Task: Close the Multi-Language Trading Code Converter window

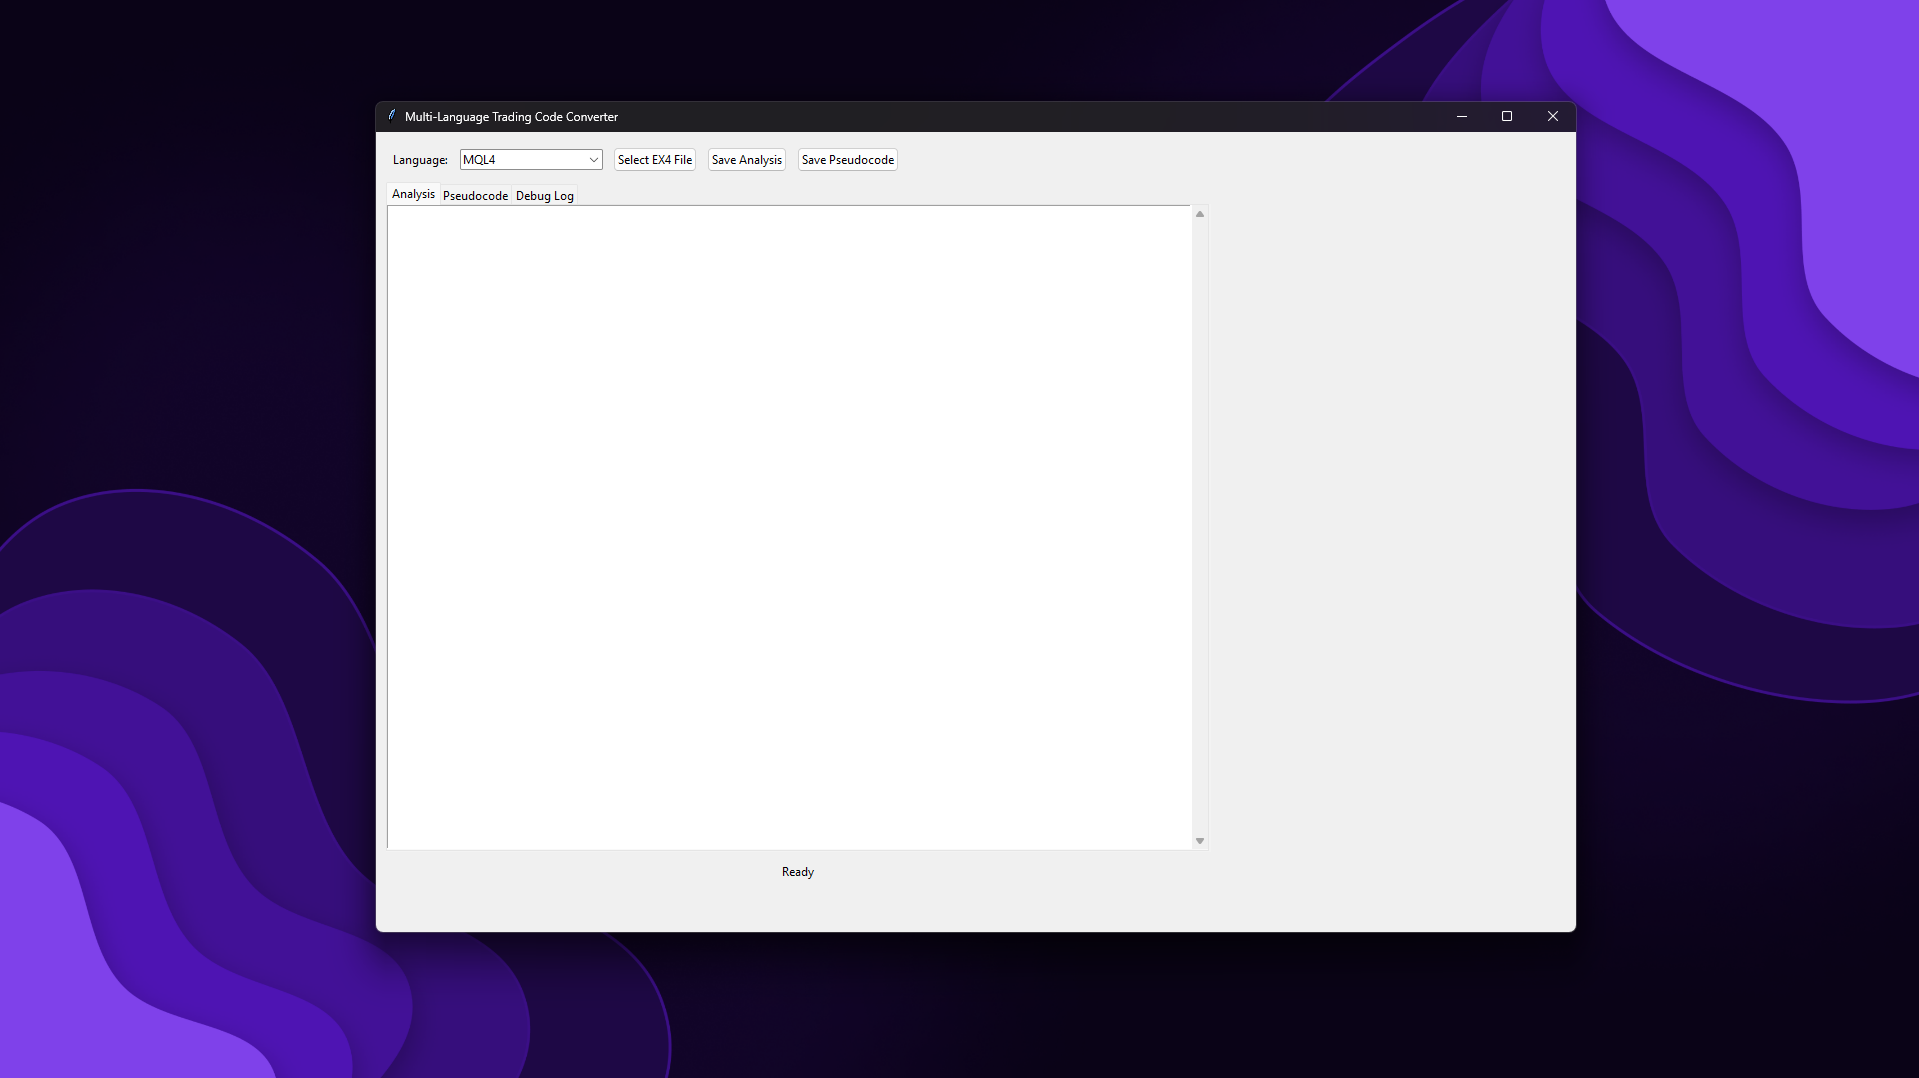Action: [x=1552, y=117]
